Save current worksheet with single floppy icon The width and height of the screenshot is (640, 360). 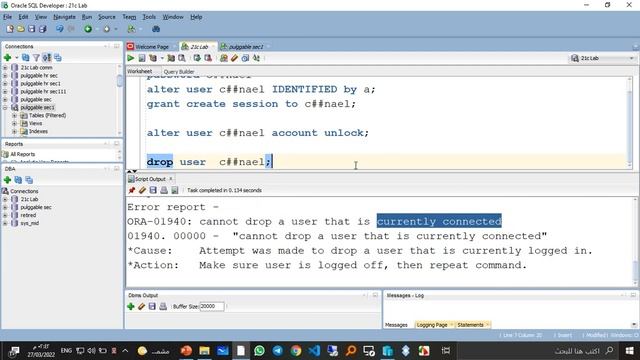[31, 29]
